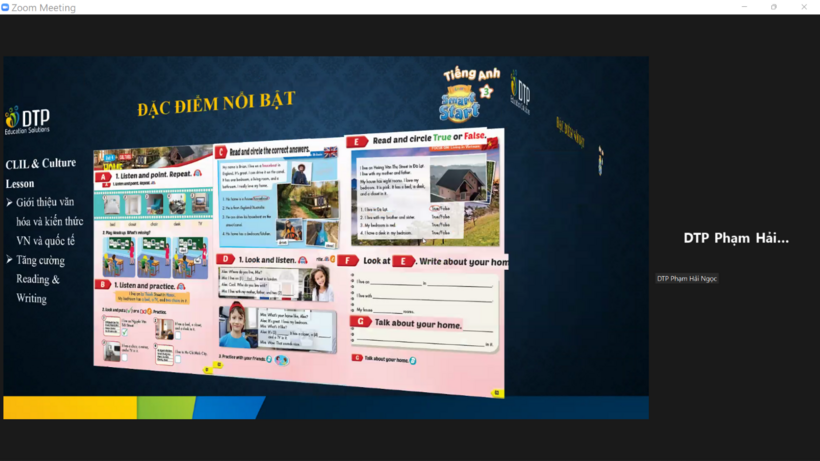The height and width of the screenshot is (461, 820).
Task: Click the CLIL & Culture Lesson text
Action: click(40, 173)
